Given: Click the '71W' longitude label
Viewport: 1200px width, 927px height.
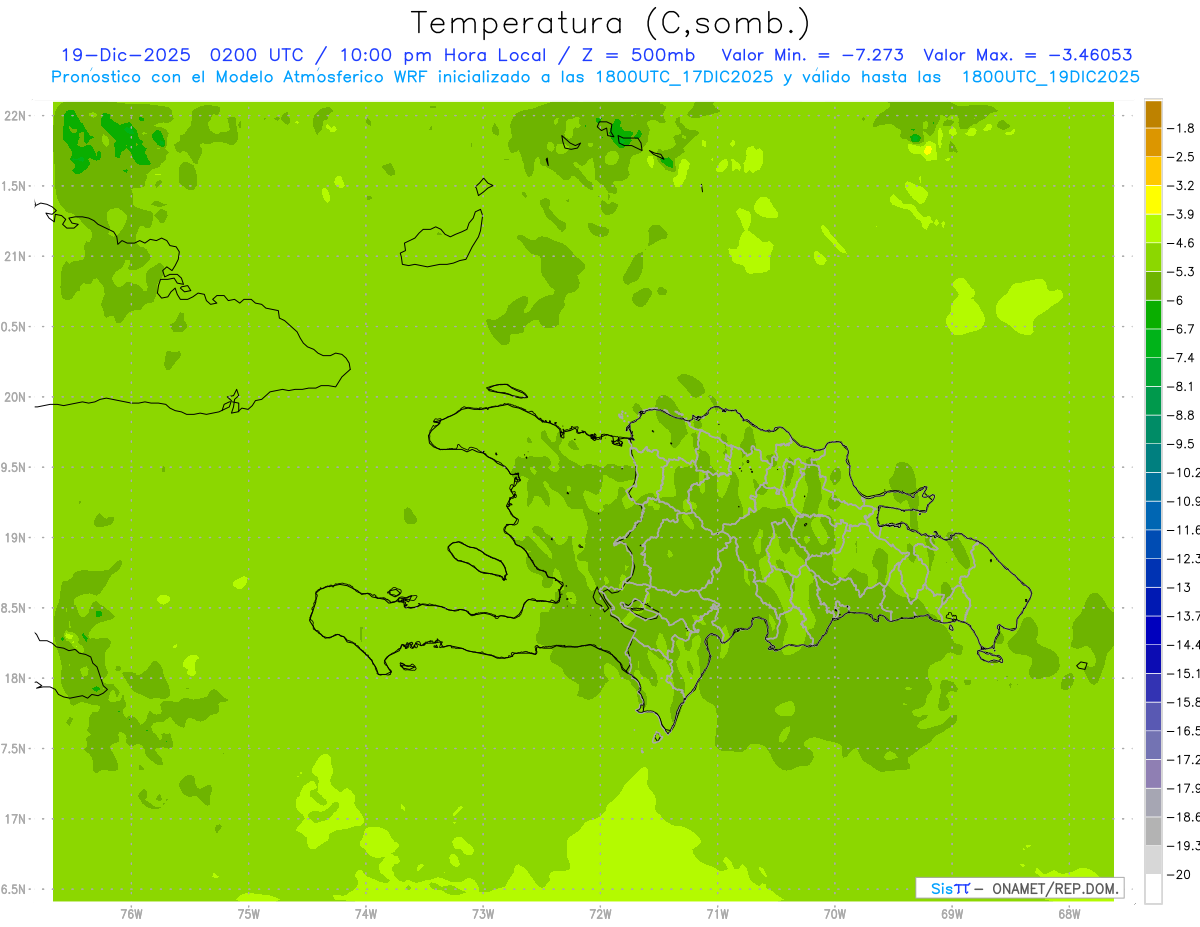Looking at the screenshot, I should pyautogui.click(x=717, y=913).
